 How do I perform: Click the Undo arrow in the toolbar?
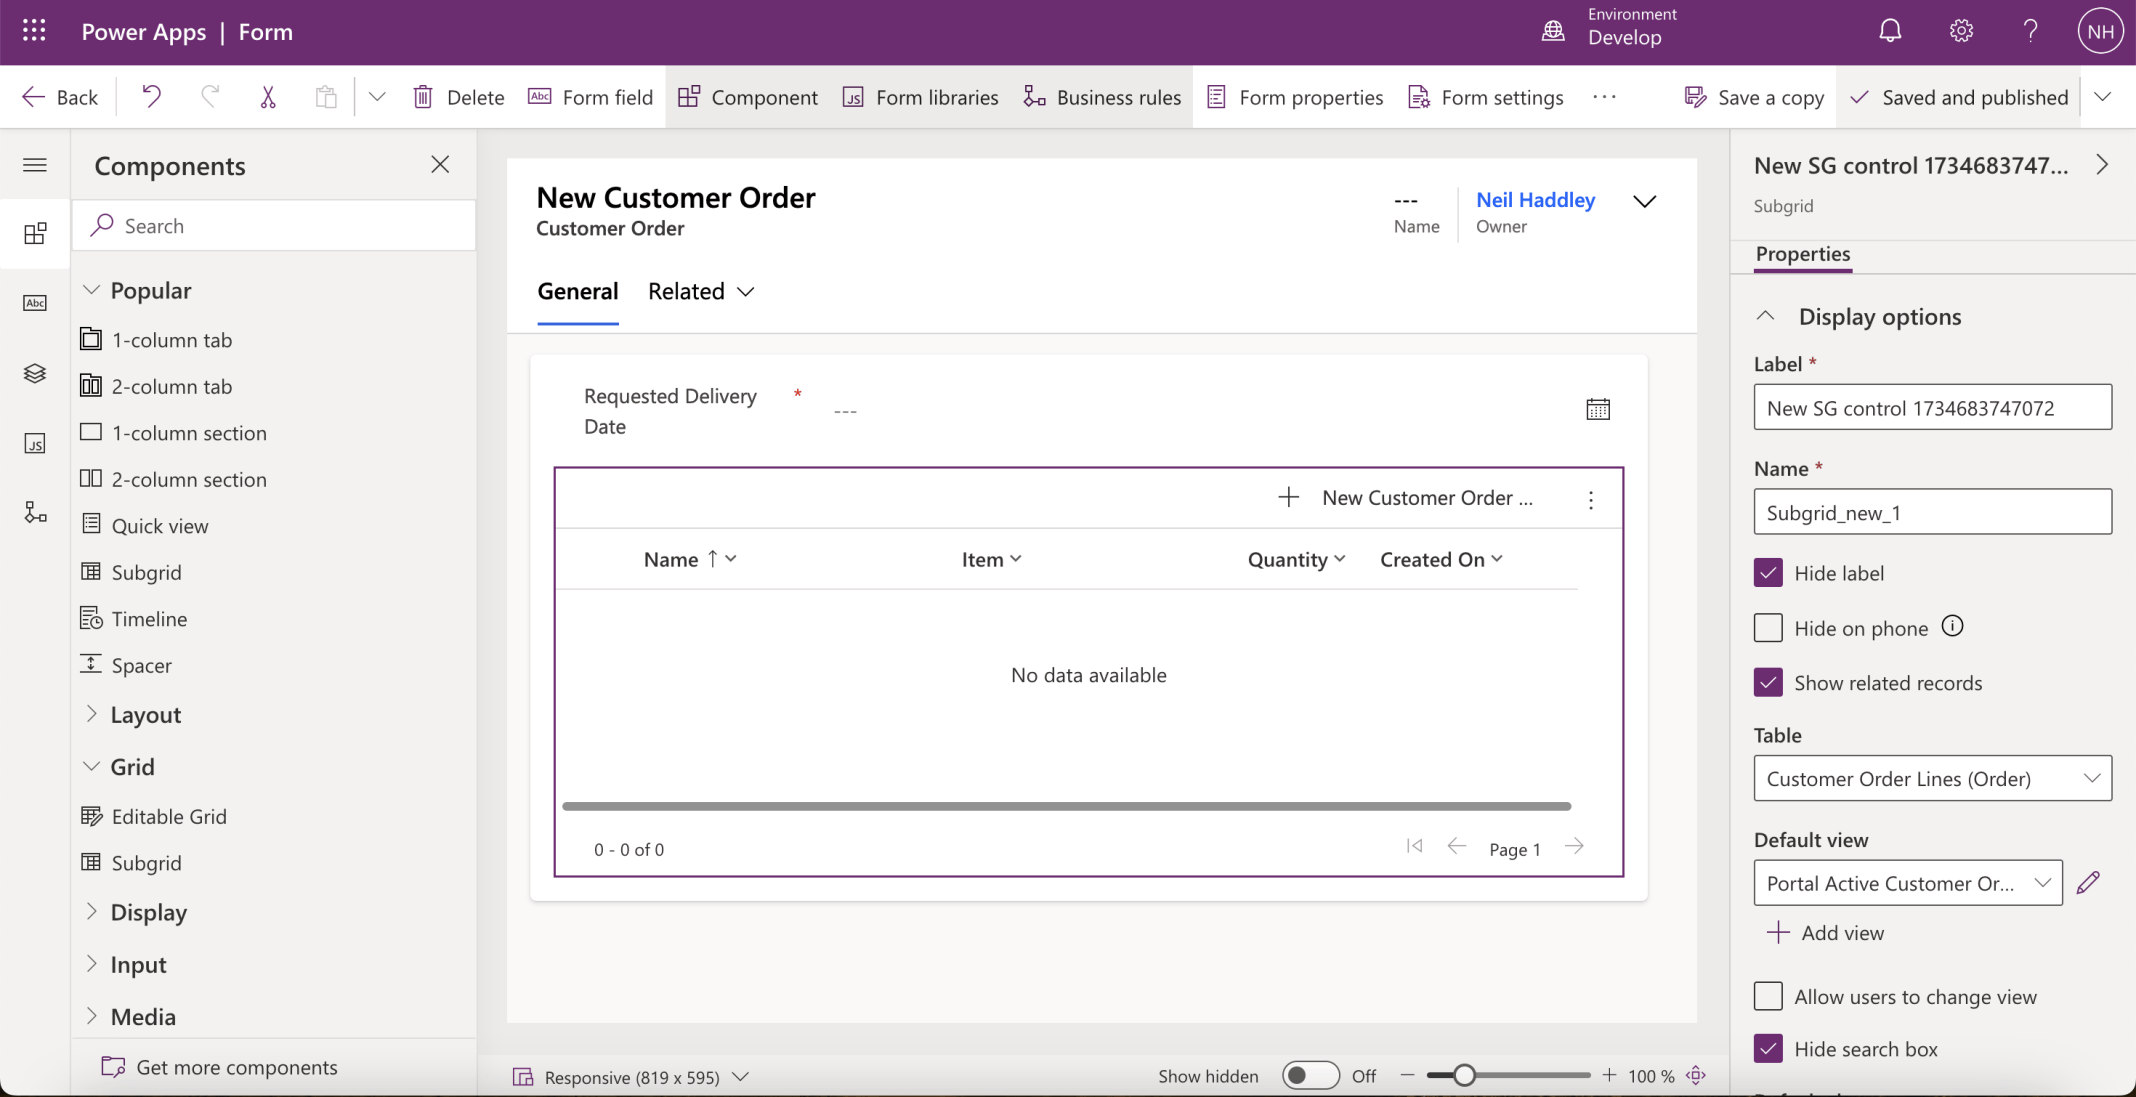click(151, 97)
